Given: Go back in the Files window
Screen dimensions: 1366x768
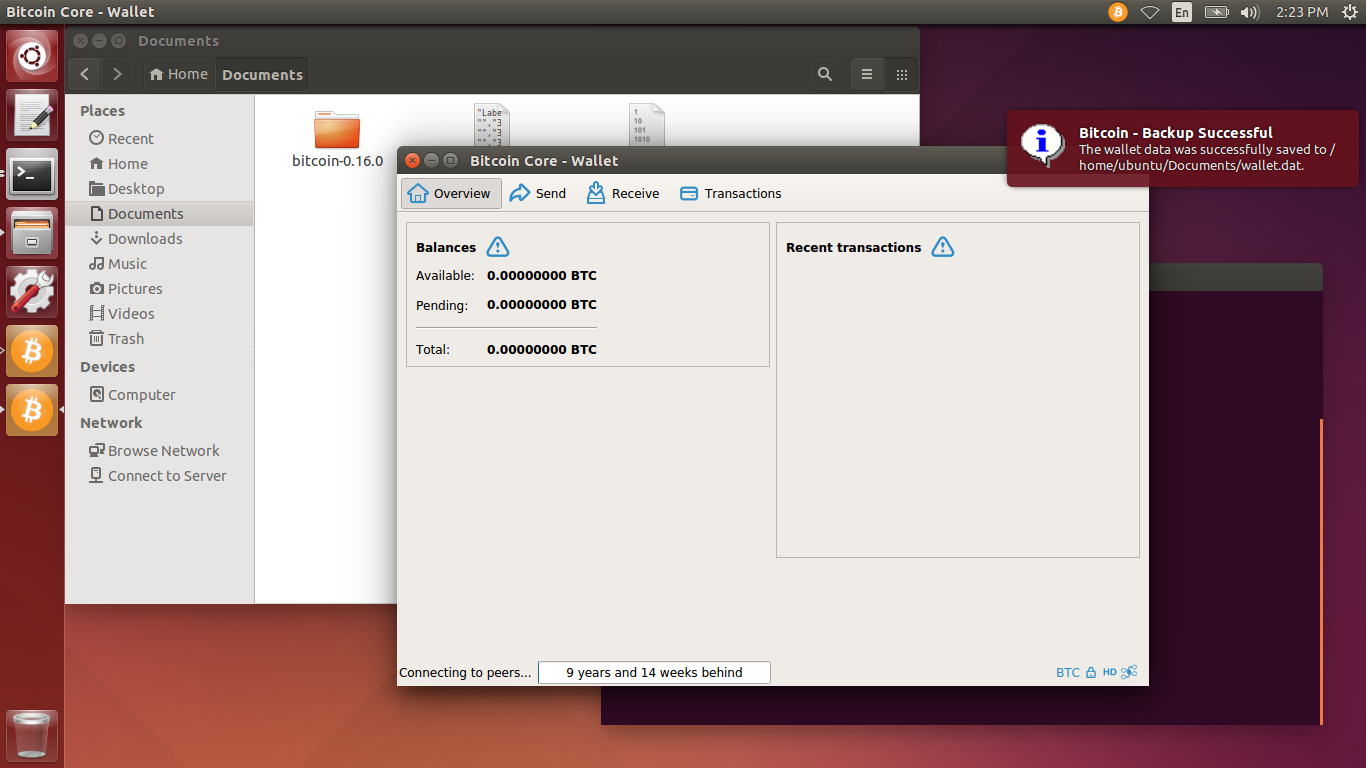Looking at the screenshot, I should click(84, 74).
